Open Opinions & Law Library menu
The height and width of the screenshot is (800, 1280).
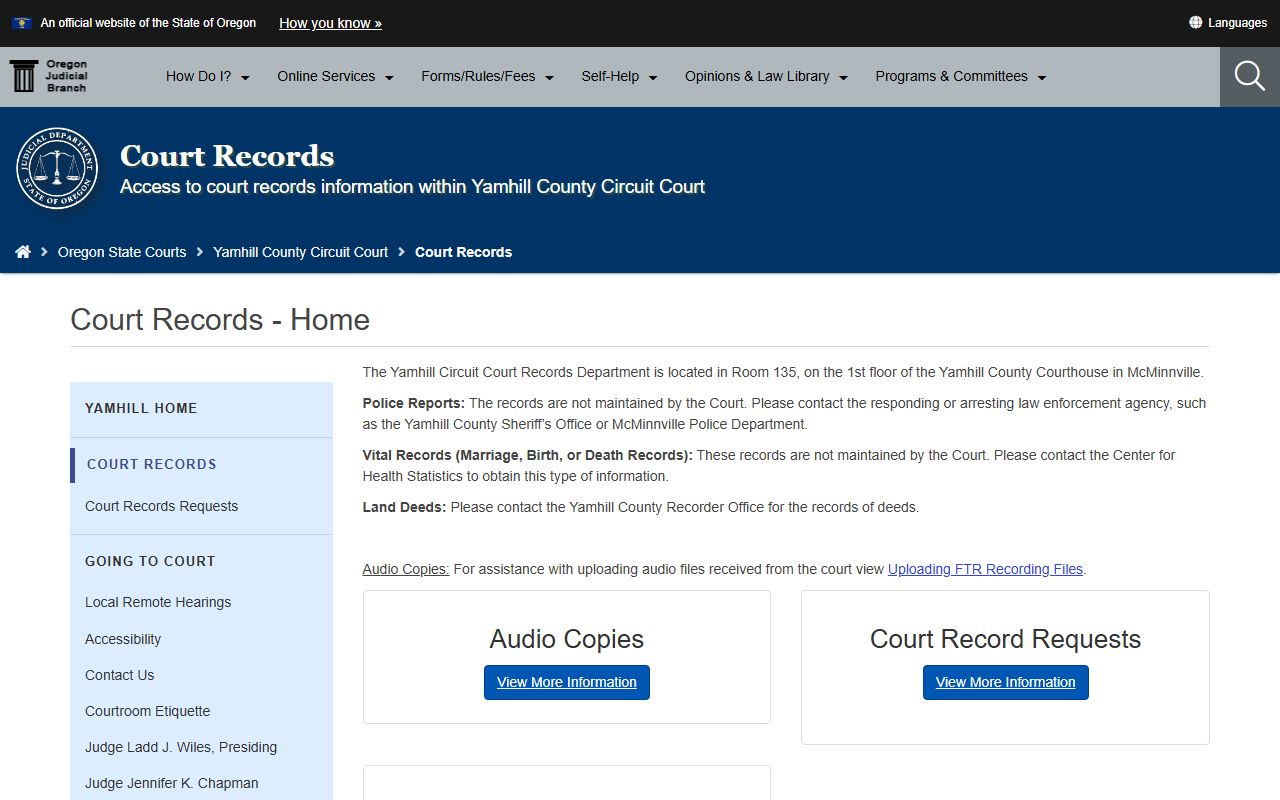(767, 76)
